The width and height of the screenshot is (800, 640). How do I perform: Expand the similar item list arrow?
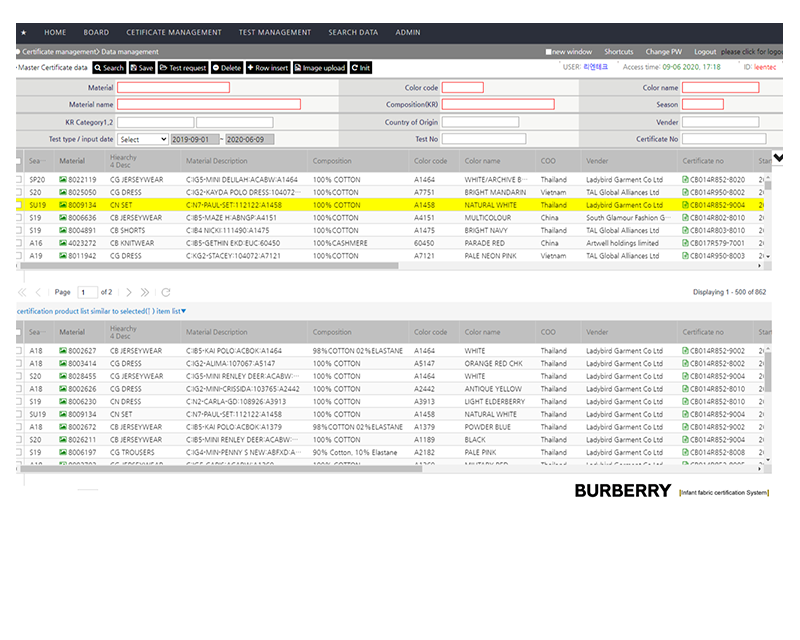pyautogui.click(x=184, y=311)
